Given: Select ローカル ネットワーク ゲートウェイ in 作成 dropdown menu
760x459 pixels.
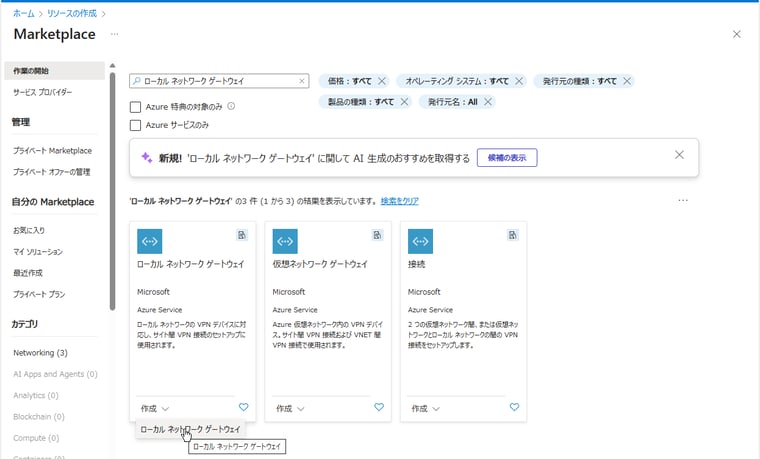Looking at the screenshot, I should (x=190, y=429).
